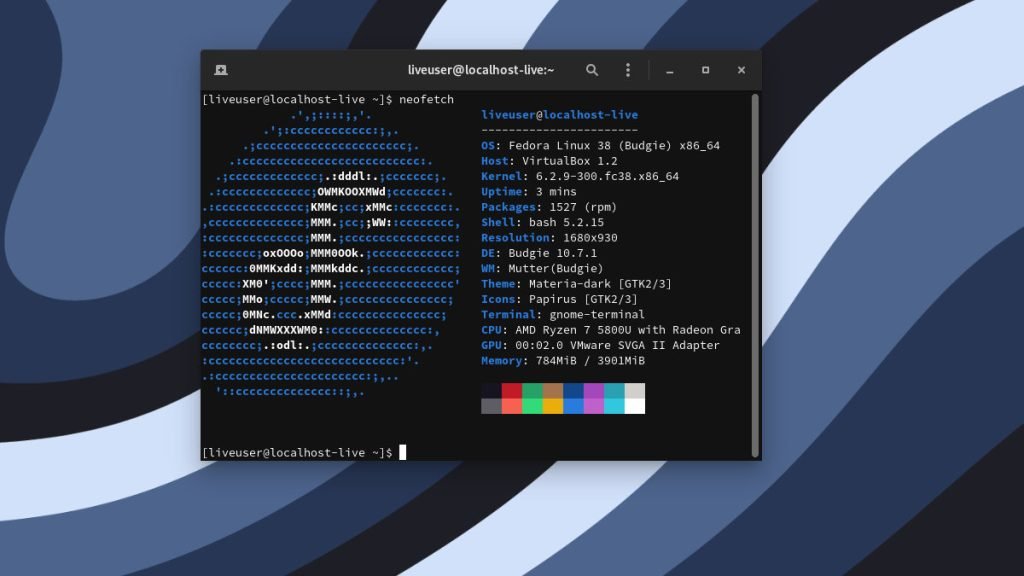The height and width of the screenshot is (576, 1024).
Task: Click the 'Memory: 784MiB / 3901MiB' line
Action: click(563, 360)
